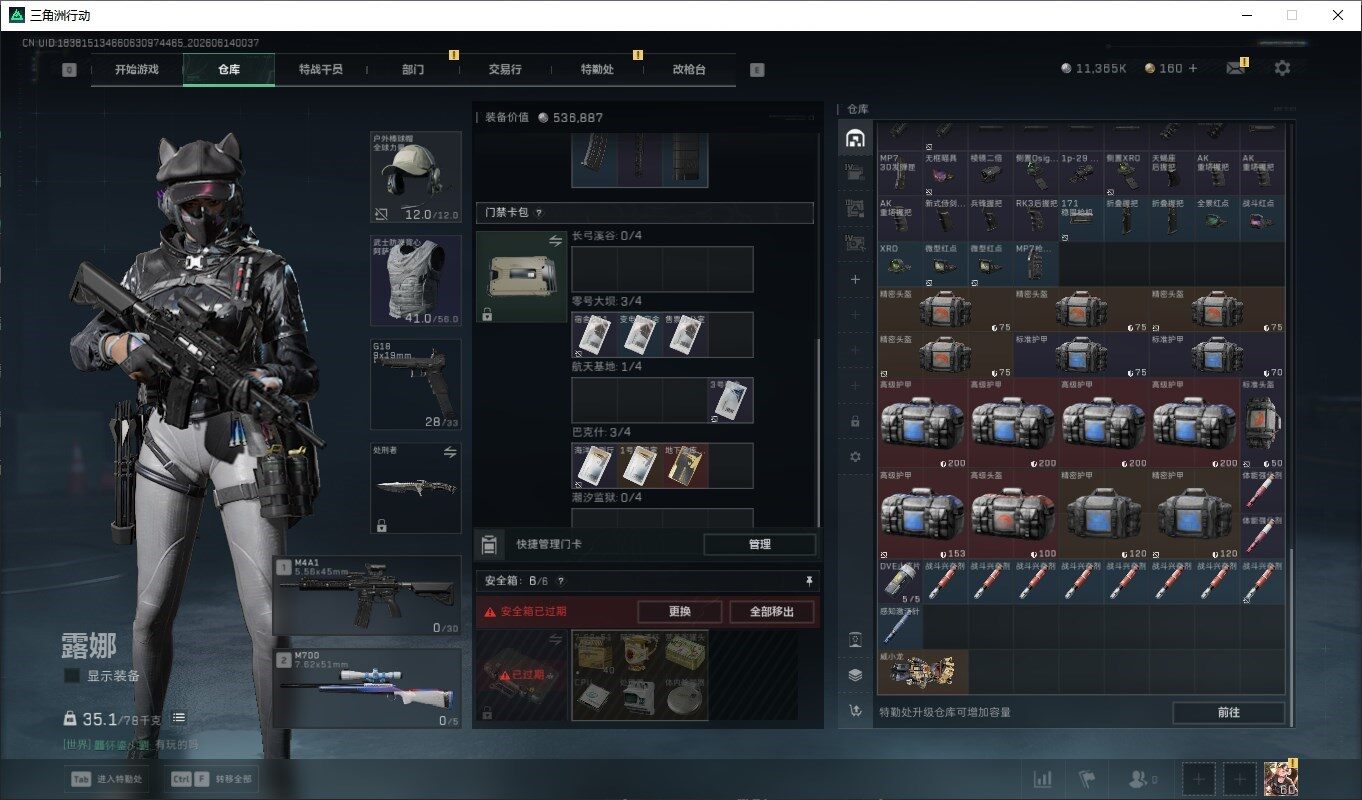
Task: Click the 管理 keycard button
Action: tap(760, 545)
